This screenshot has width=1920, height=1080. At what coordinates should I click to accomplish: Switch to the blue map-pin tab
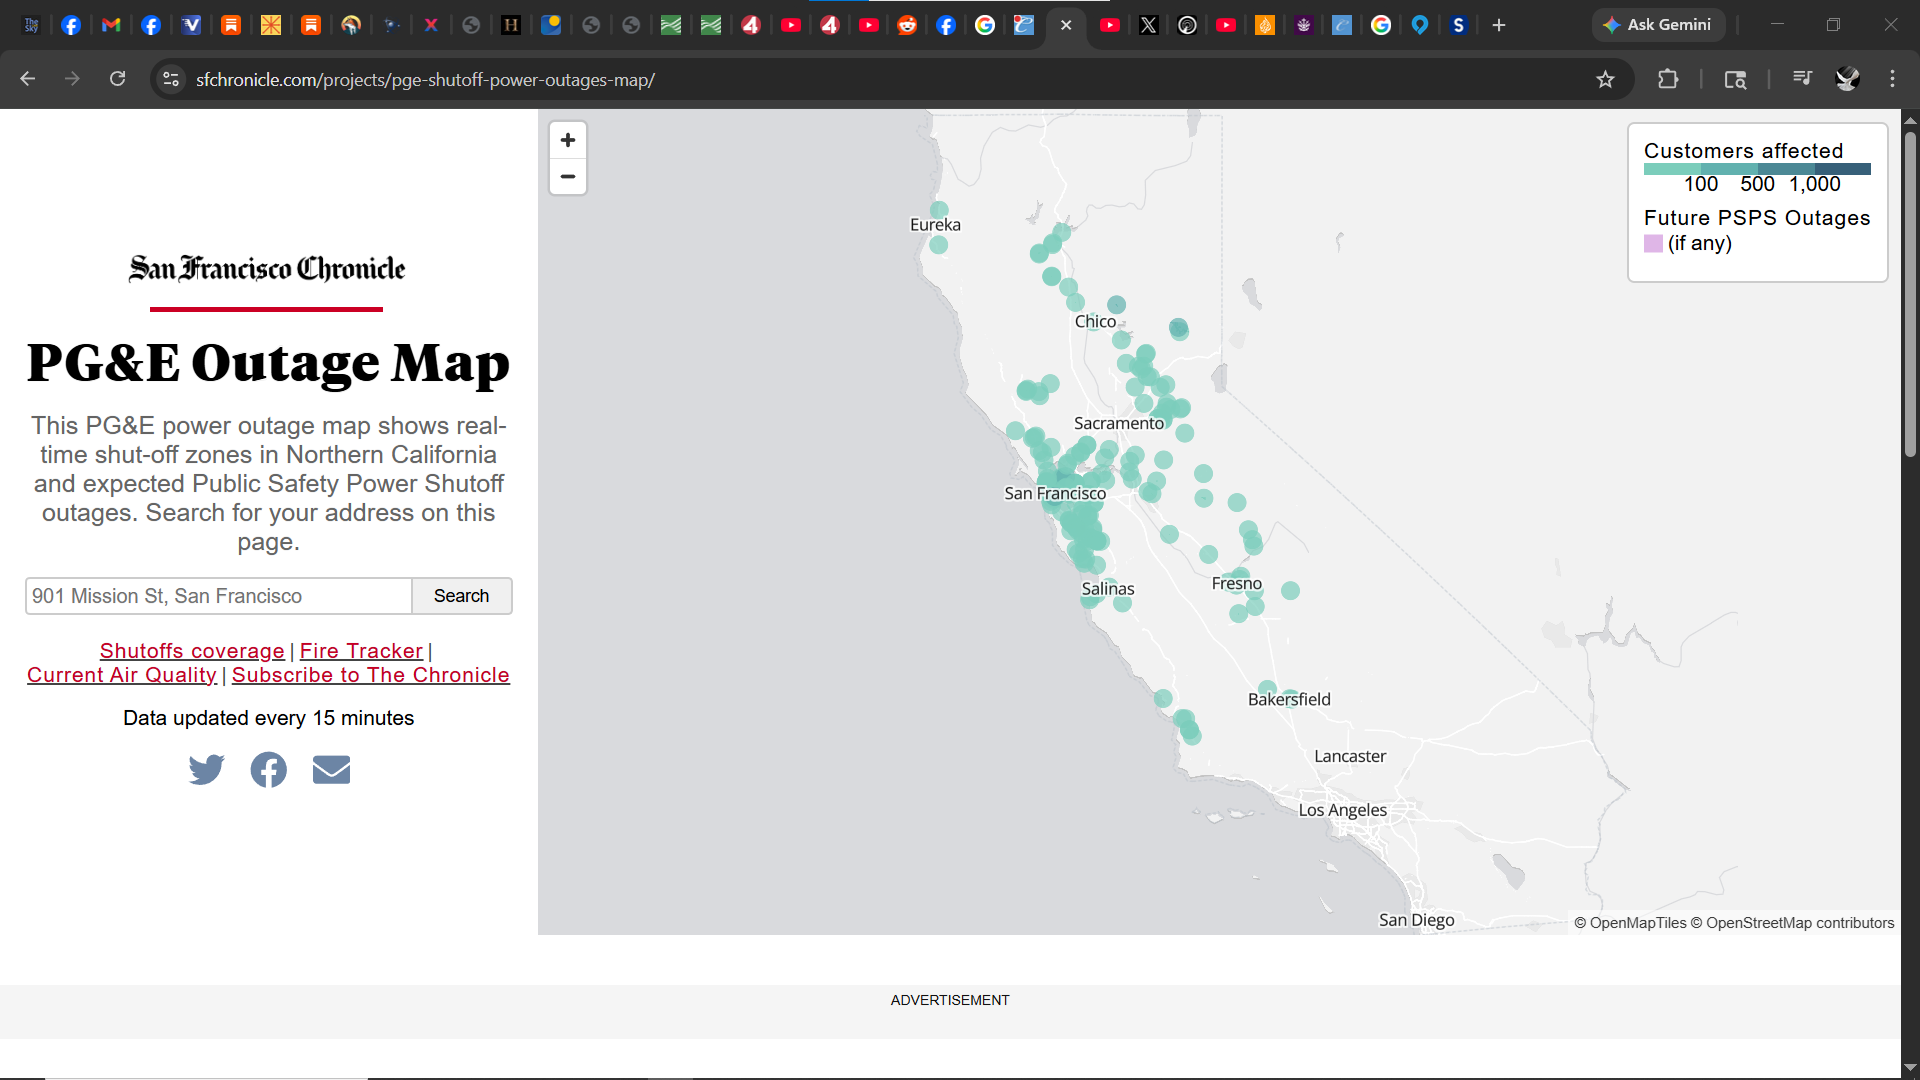[1420, 25]
